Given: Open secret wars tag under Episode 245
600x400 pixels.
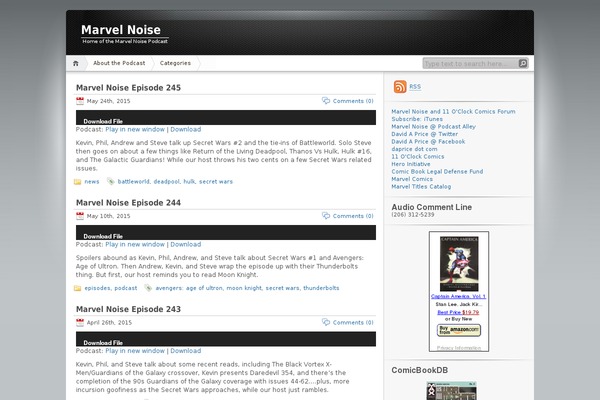Looking at the screenshot, I should click(216, 182).
